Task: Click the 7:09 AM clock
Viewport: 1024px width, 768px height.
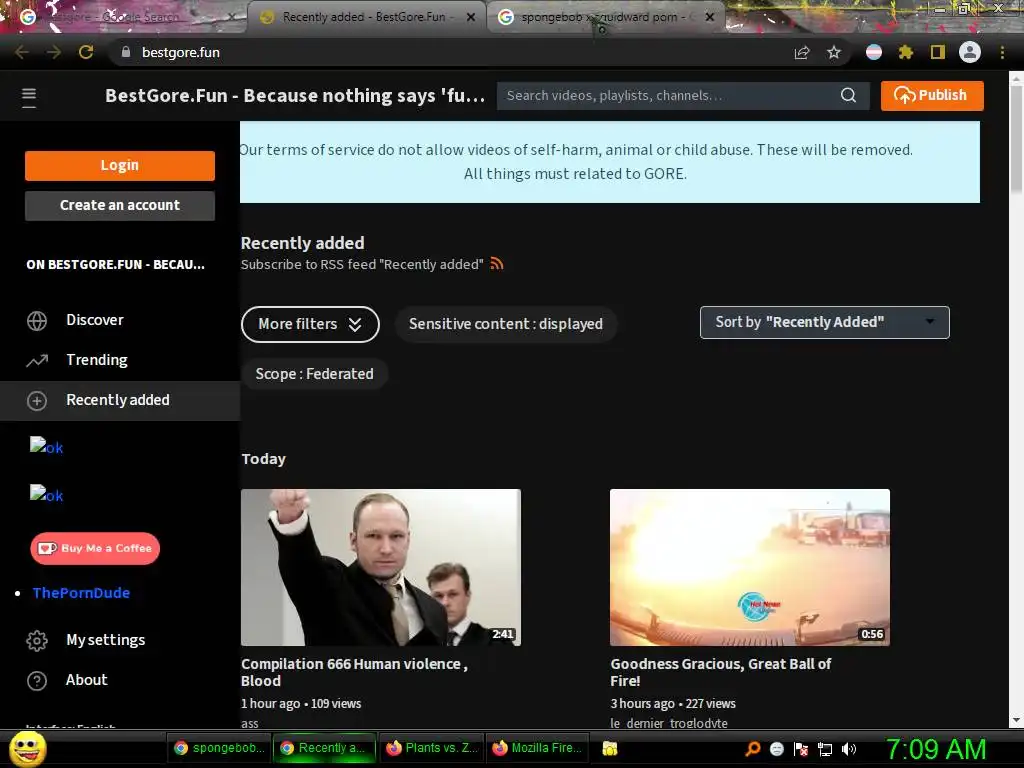Action: tap(935, 749)
